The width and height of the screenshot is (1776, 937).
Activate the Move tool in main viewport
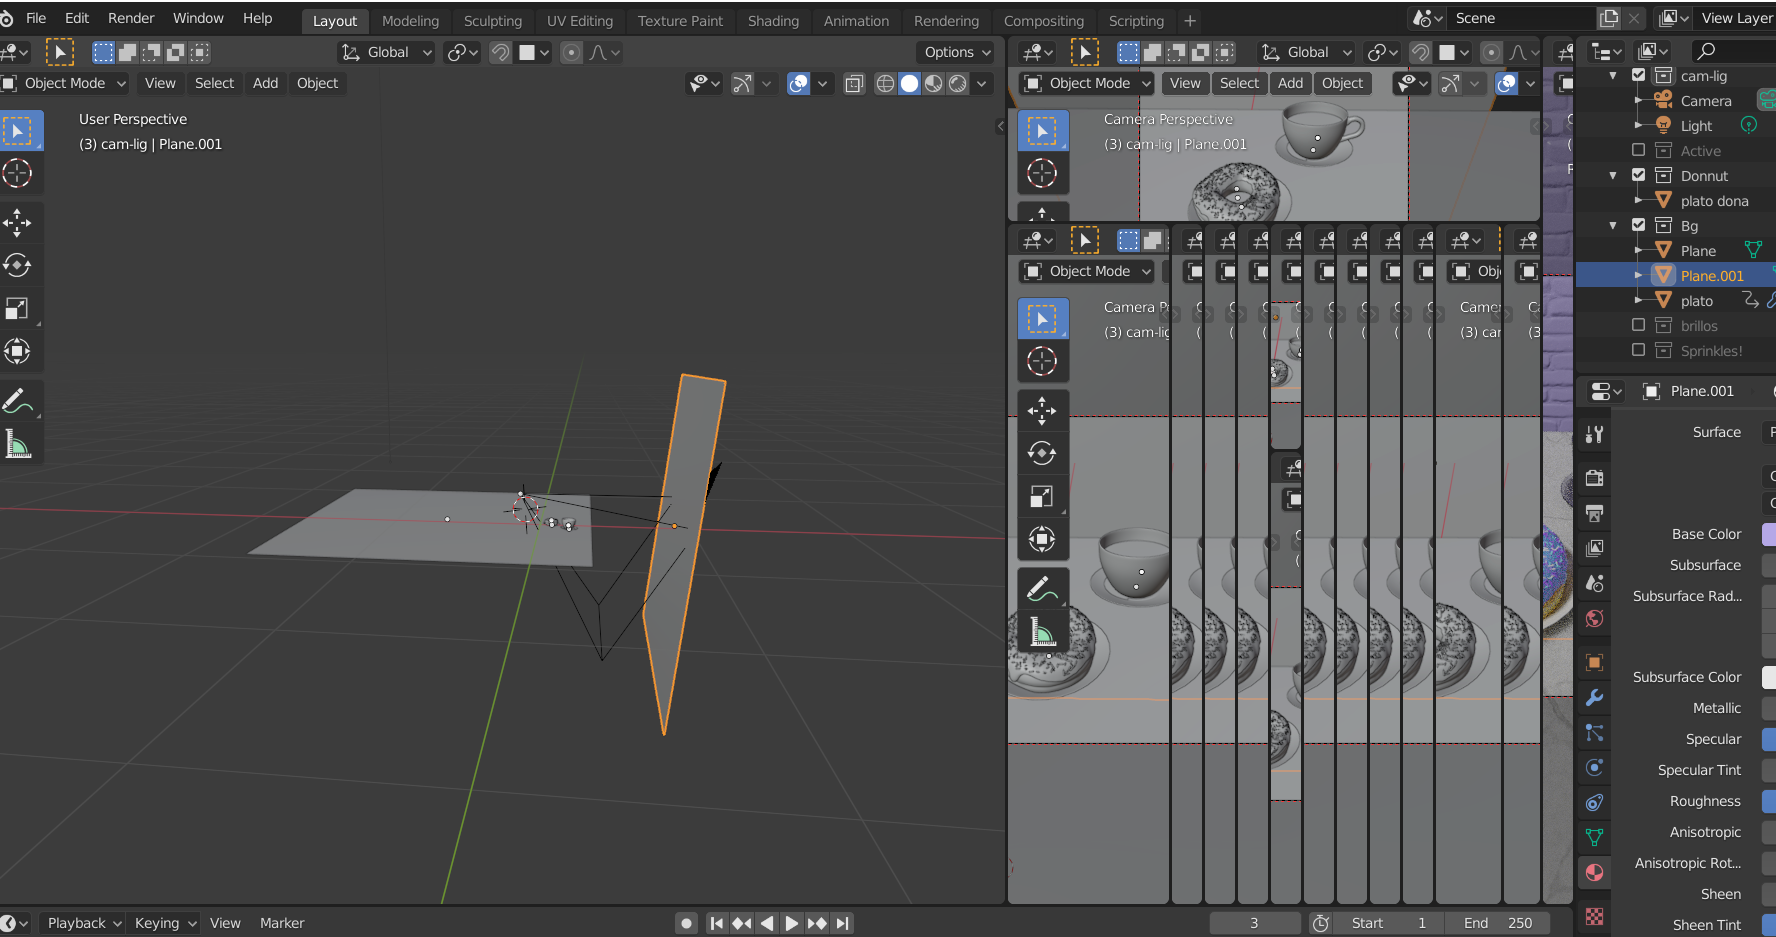17,222
